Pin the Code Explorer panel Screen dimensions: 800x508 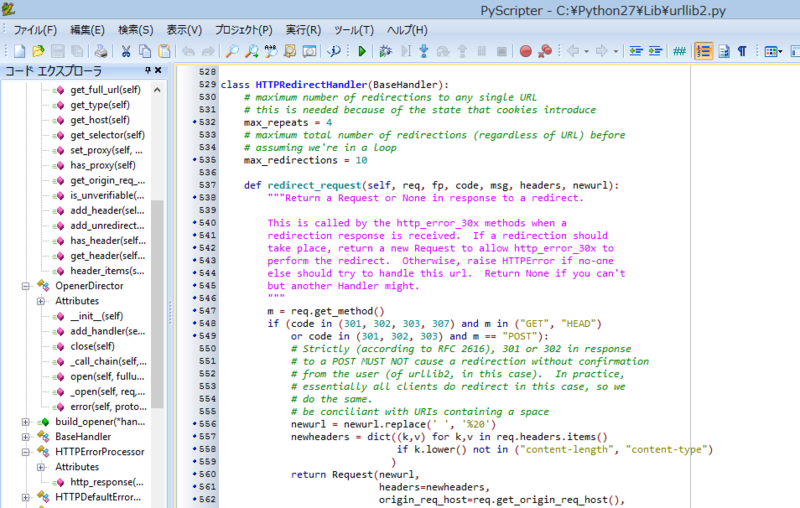148,70
